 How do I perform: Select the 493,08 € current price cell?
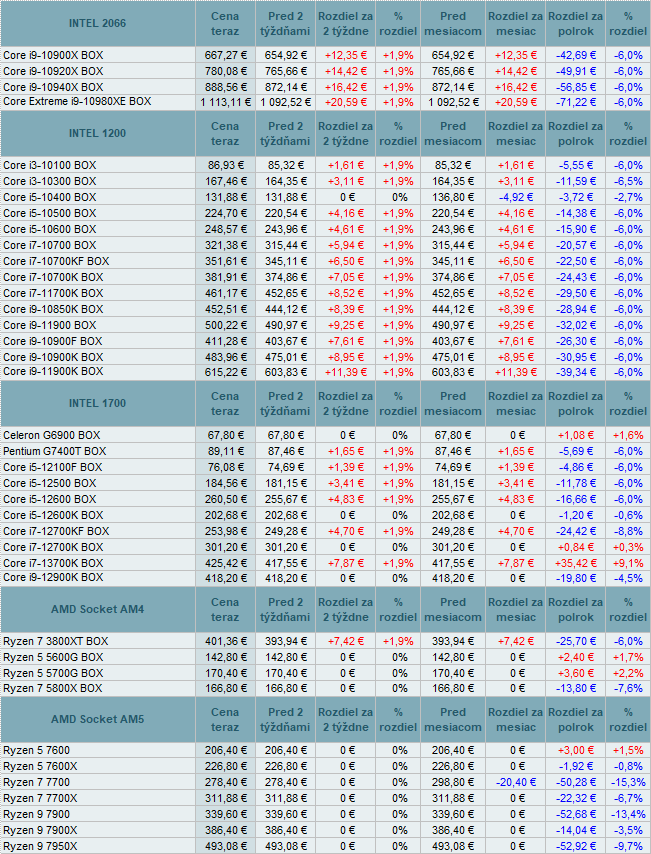(226, 847)
